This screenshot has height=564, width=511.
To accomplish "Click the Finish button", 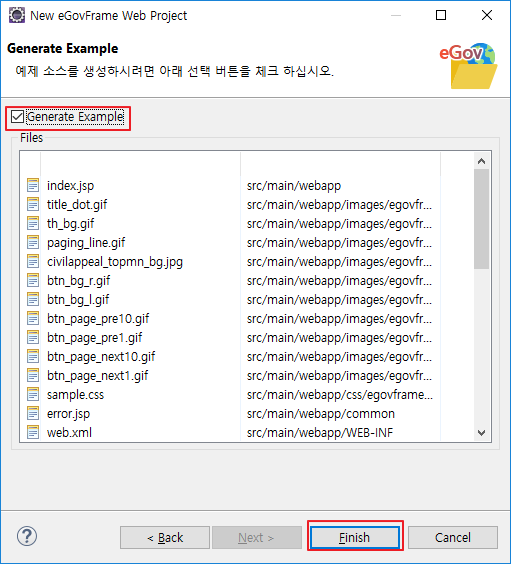I will [355, 538].
